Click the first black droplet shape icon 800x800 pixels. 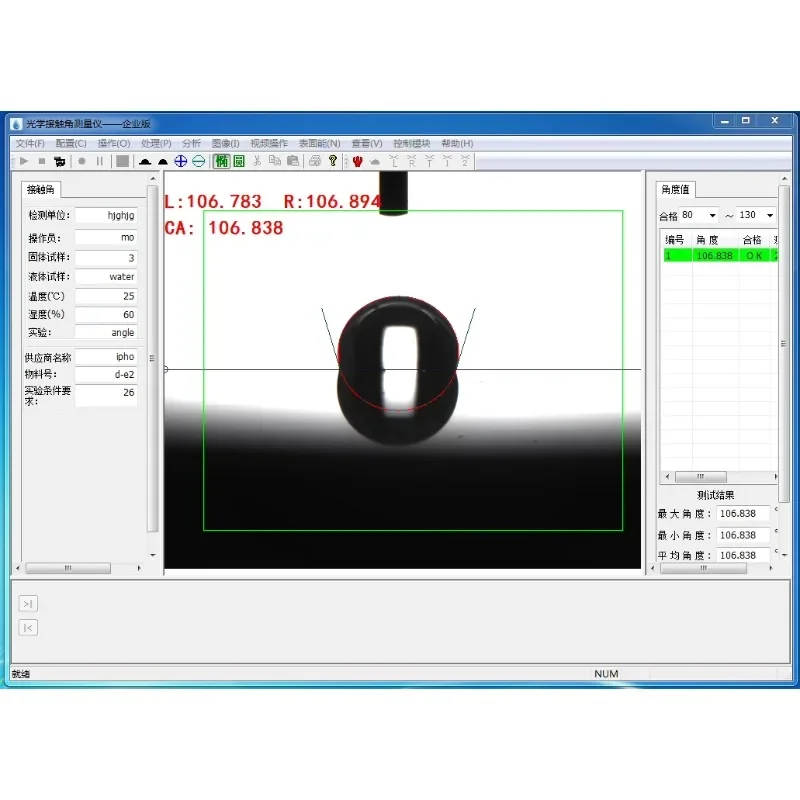[145, 162]
